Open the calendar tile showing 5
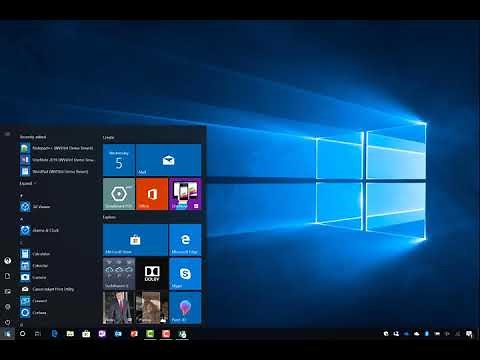The width and height of the screenshot is (480, 360). pos(119,160)
